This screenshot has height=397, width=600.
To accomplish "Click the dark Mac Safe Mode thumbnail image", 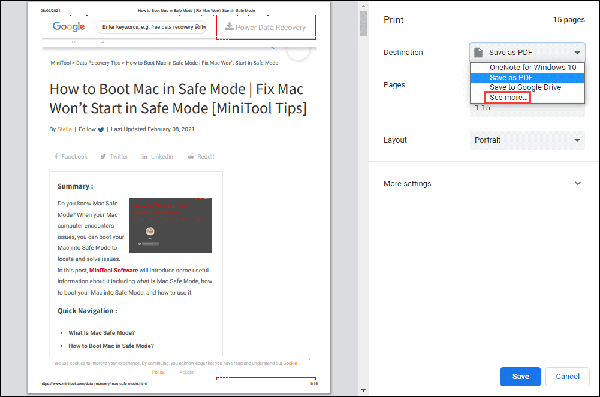I will [170, 225].
